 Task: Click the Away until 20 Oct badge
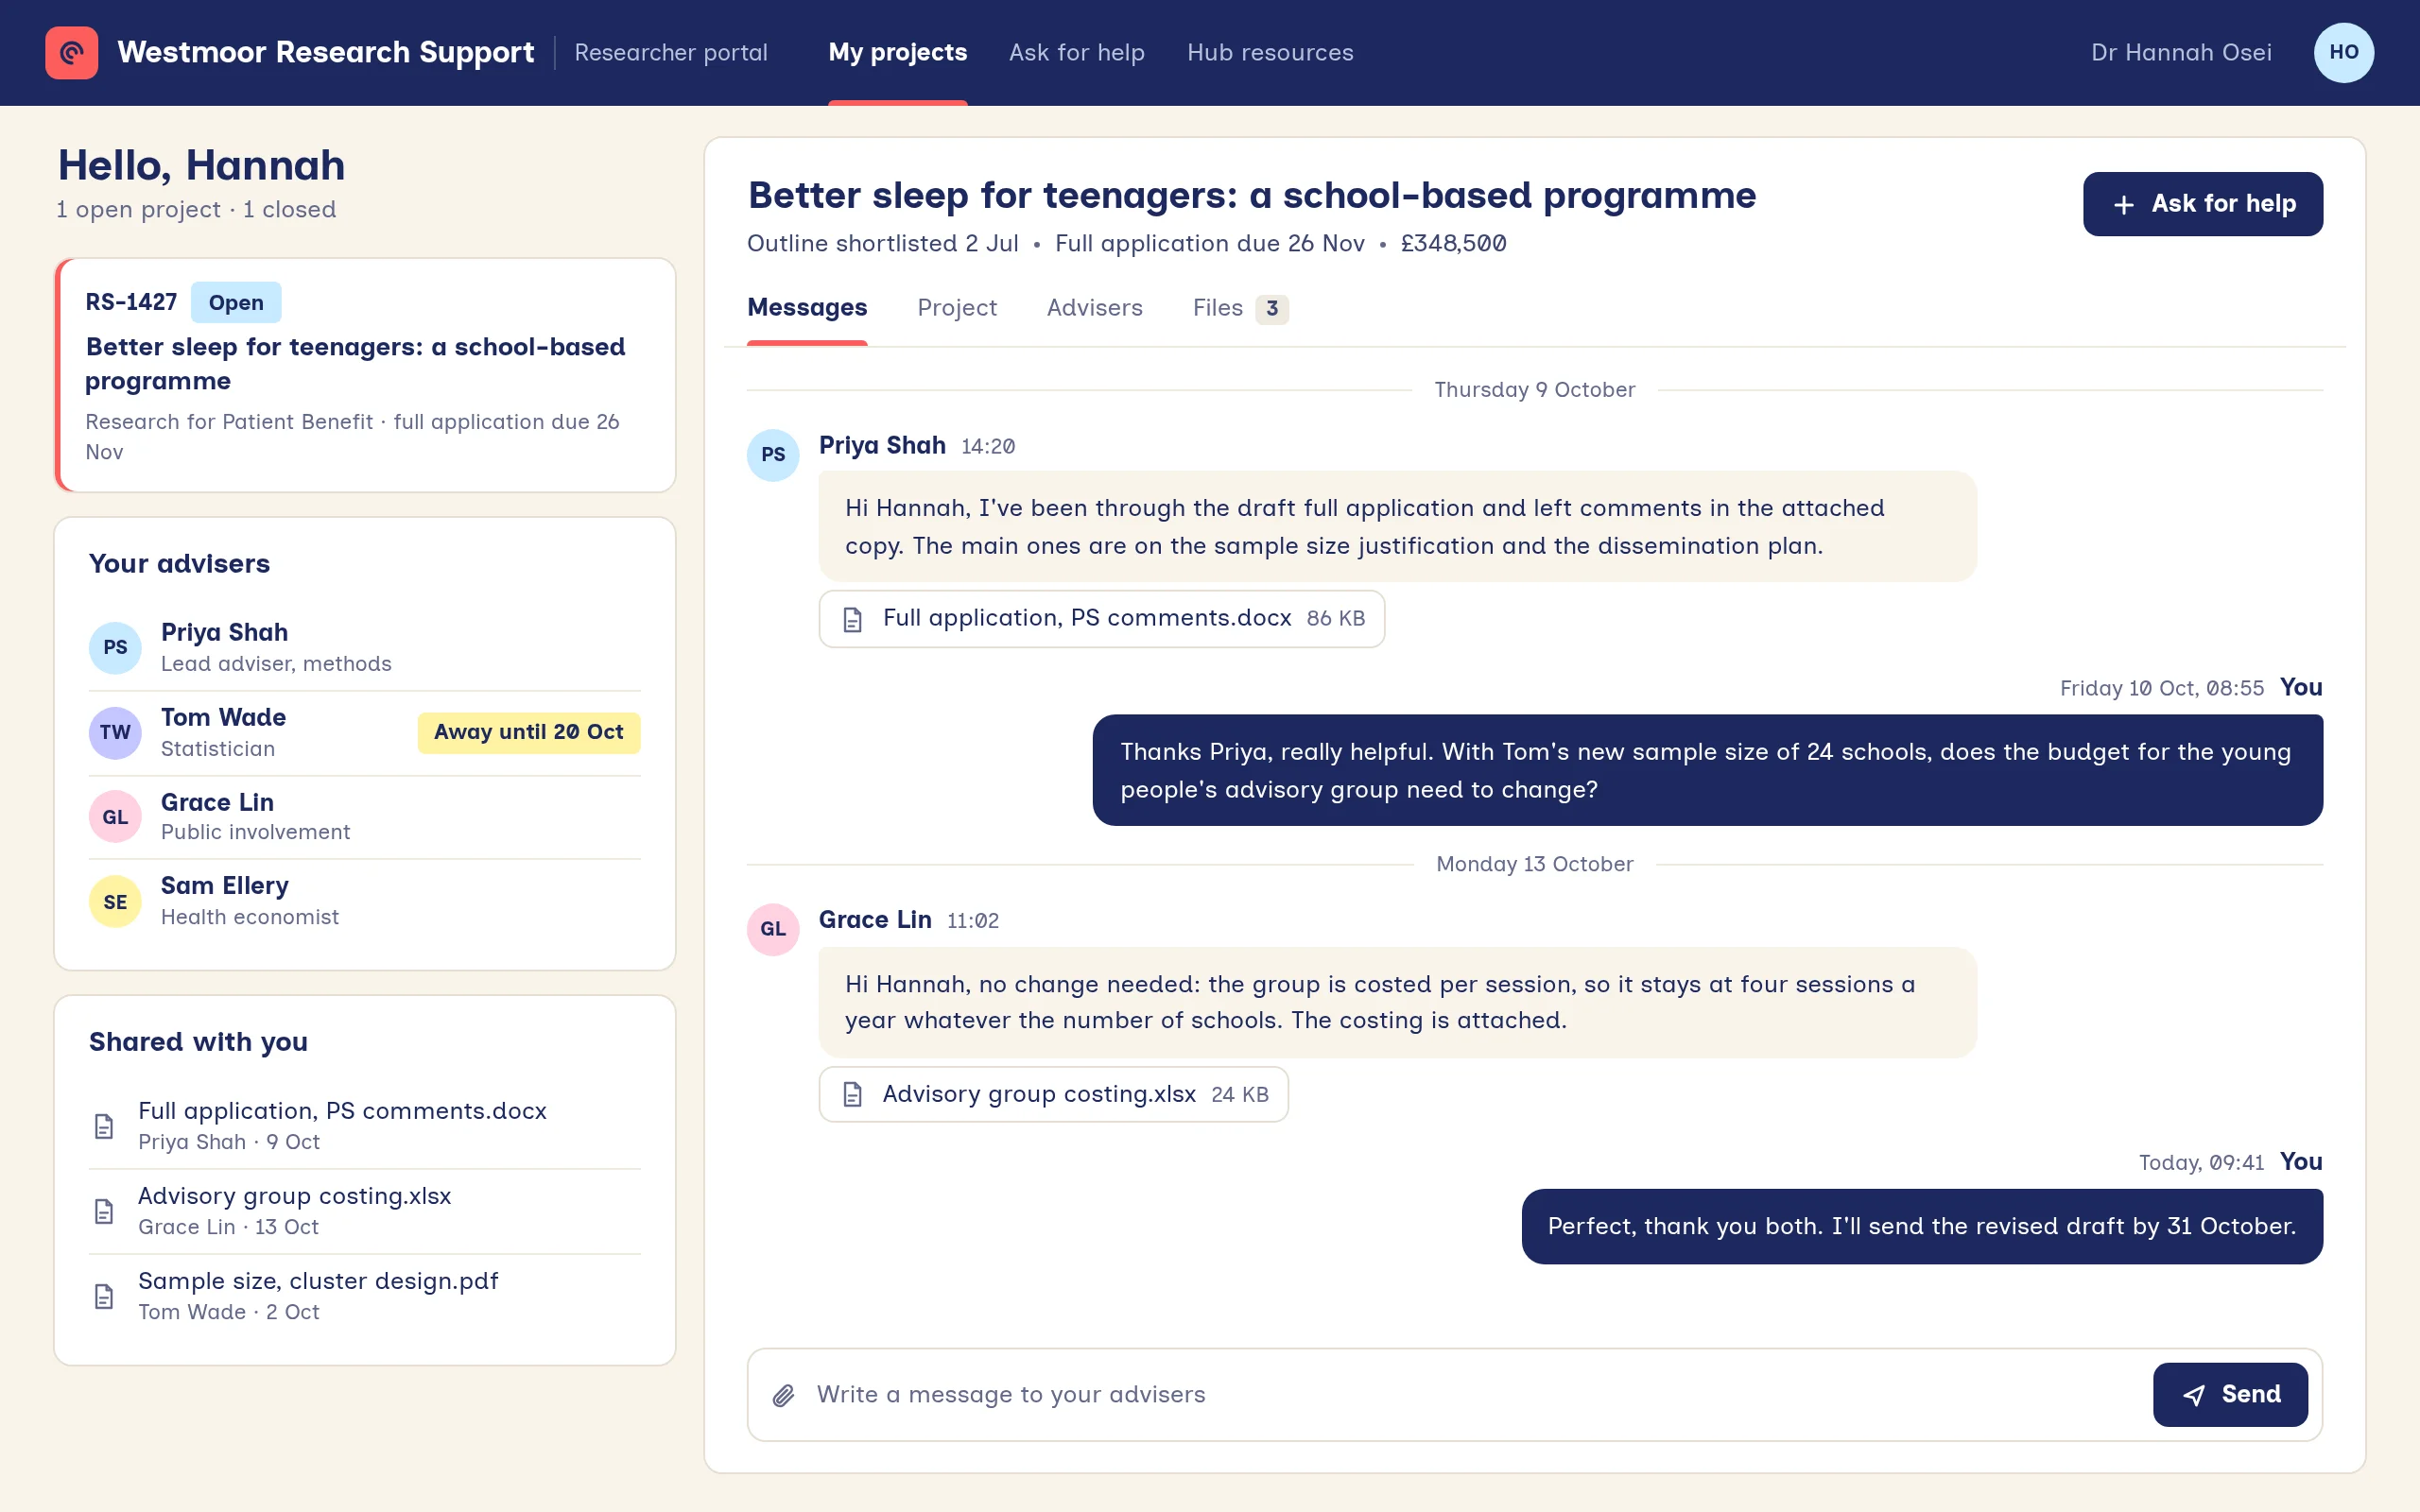[529, 732]
